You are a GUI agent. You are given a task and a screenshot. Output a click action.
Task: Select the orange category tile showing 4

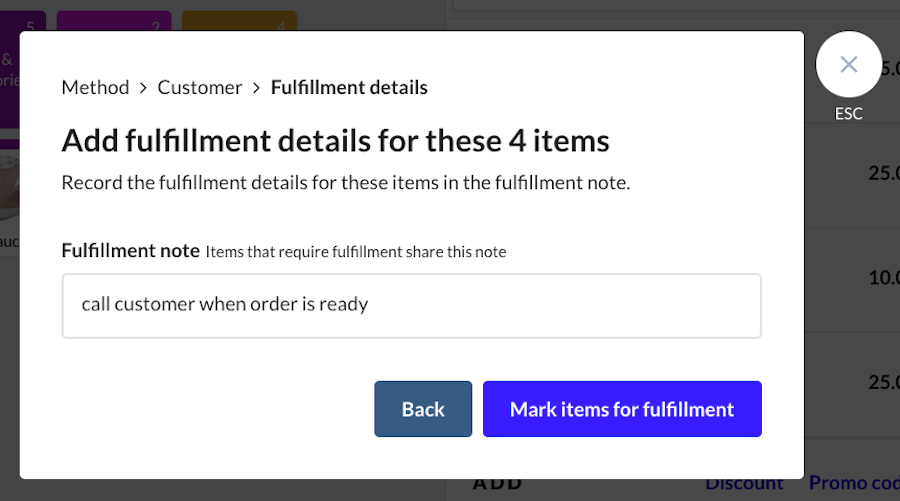(239, 20)
